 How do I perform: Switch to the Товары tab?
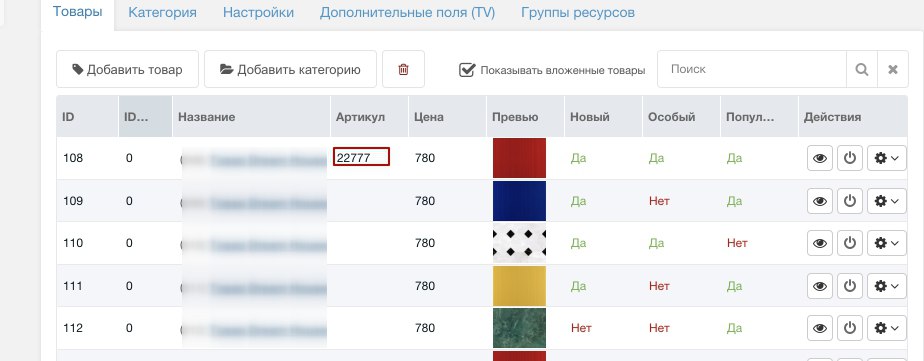[78, 12]
